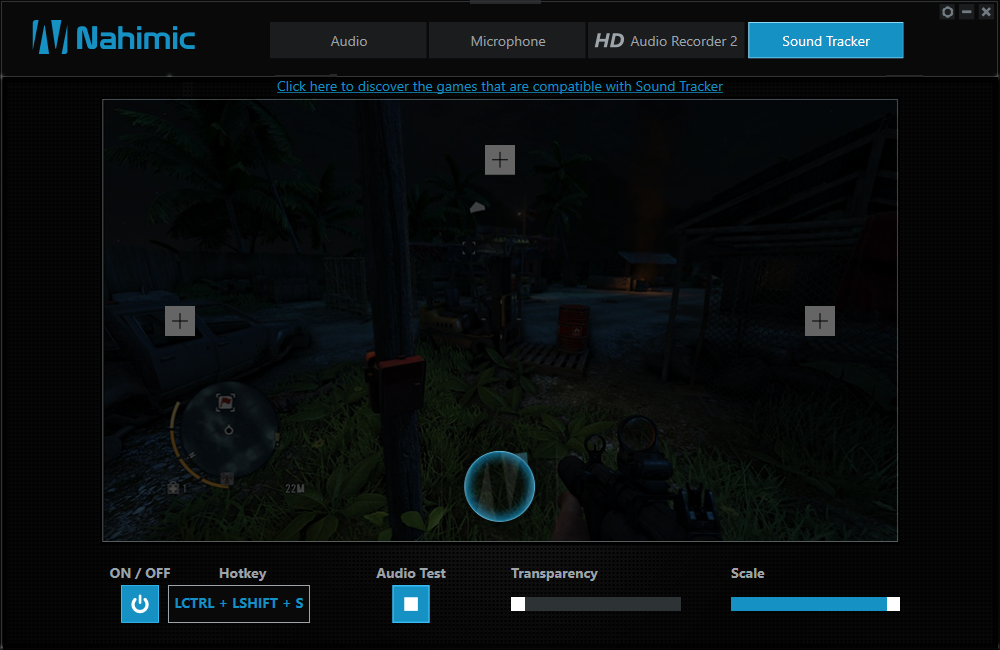Select the left plus position marker

180,321
